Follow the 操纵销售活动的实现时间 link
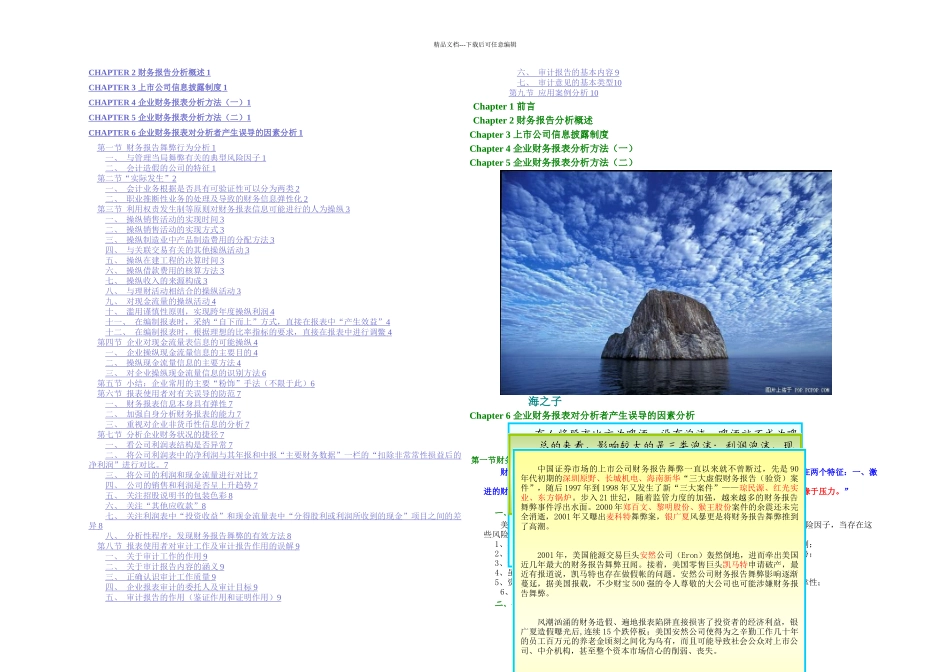 [165, 219]
